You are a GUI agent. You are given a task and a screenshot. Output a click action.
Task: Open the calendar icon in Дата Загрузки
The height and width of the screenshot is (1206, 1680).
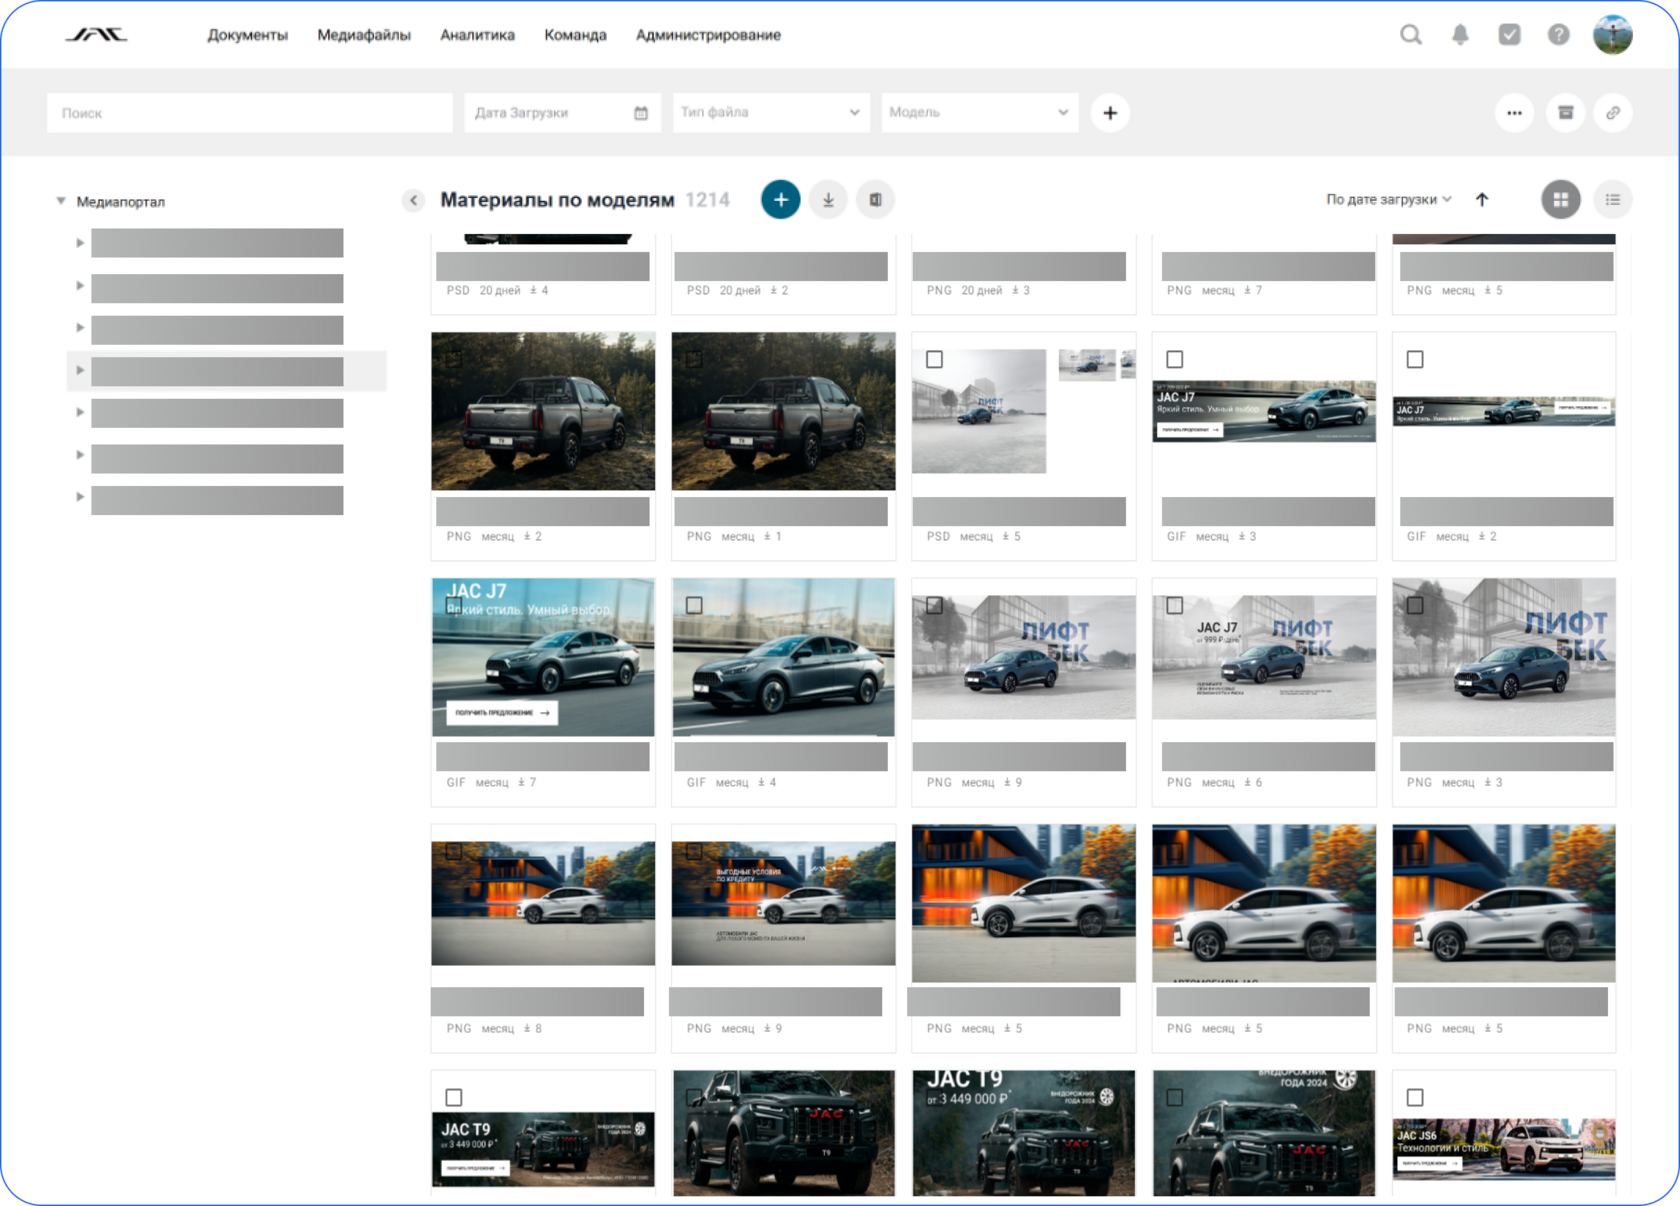(x=641, y=113)
